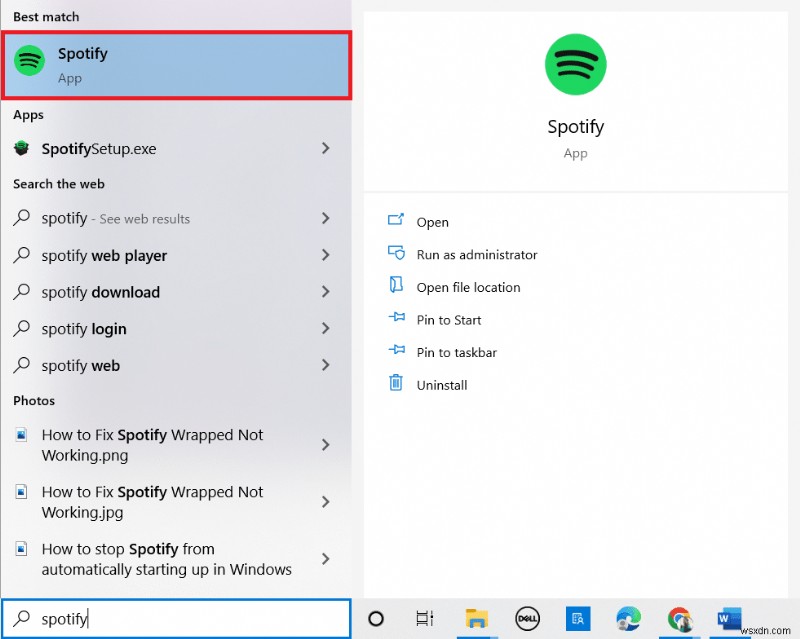This screenshot has width=800, height=639.
Task: Open the blue translator app on taskbar
Action: click(578, 619)
